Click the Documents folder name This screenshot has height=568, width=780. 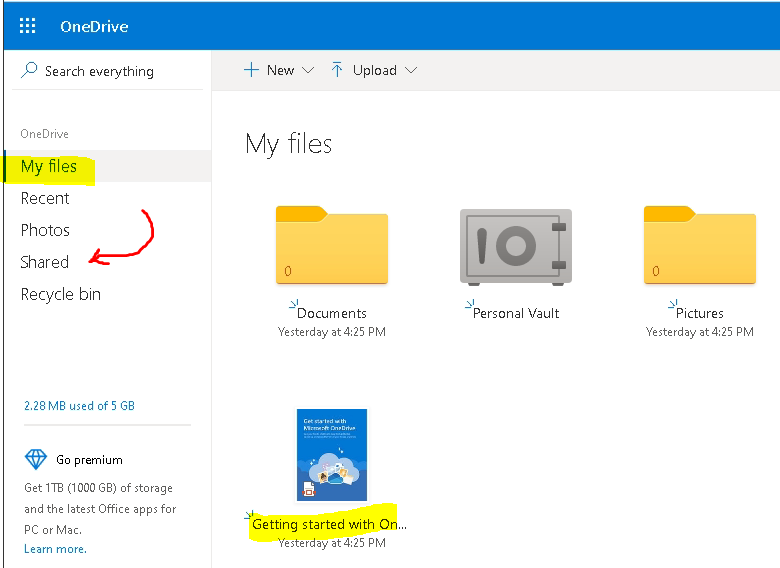pyautogui.click(x=332, y=313)
